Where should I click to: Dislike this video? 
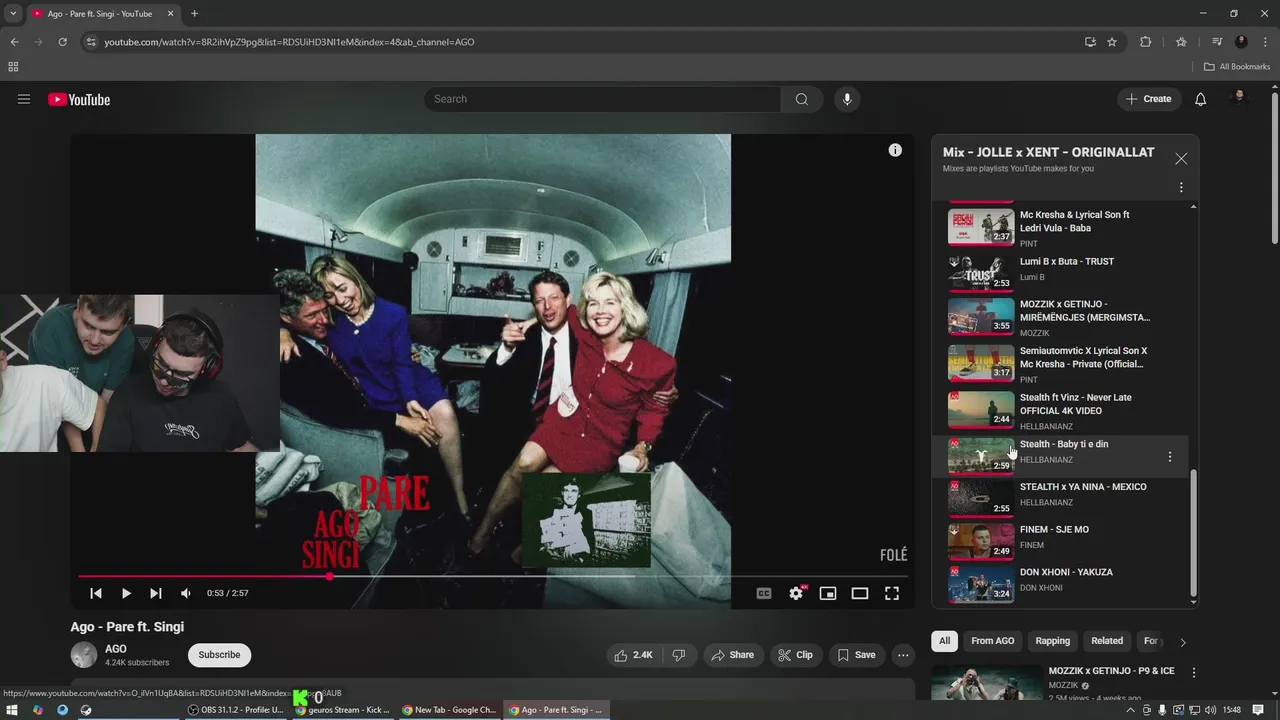(x=678, y=655)
